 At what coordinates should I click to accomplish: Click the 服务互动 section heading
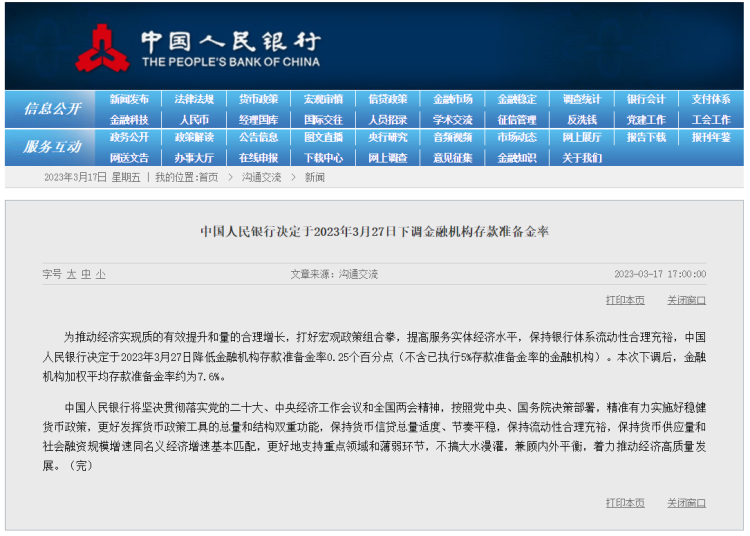[x=52, y=146]
